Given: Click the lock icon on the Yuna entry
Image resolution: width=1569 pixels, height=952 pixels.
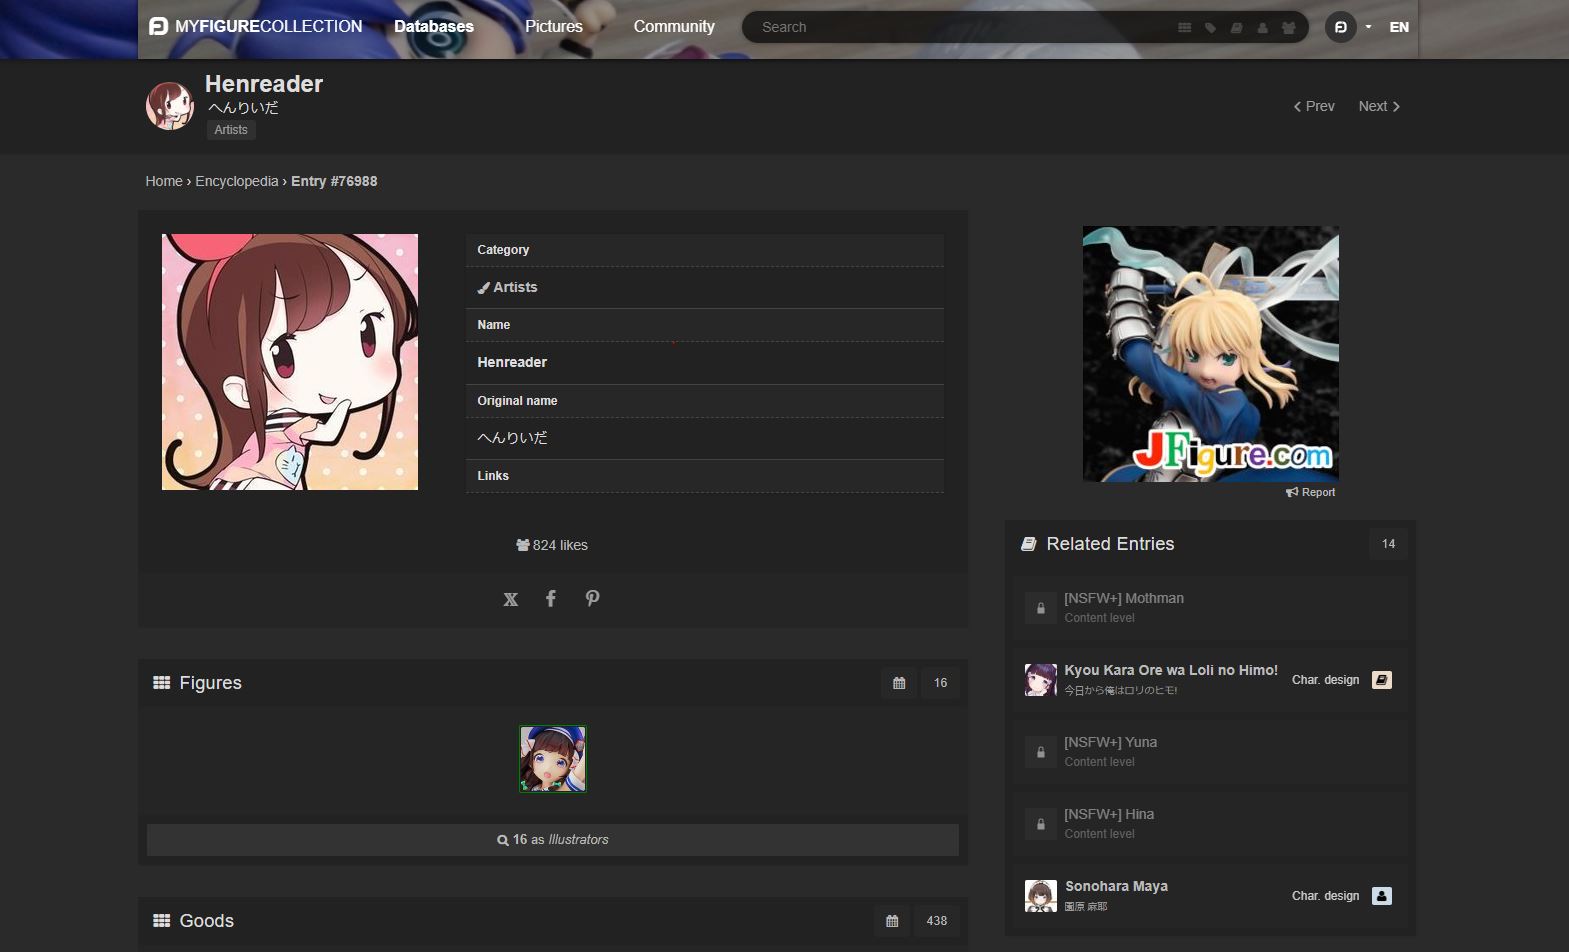Looking at the screenshot, I should [1041, 752].
